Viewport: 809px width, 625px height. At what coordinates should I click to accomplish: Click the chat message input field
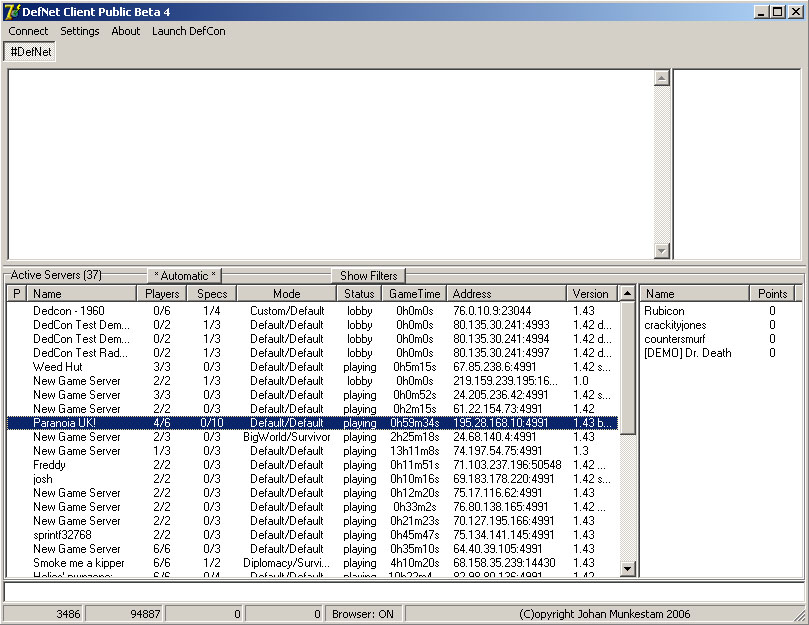pos(404,591)
